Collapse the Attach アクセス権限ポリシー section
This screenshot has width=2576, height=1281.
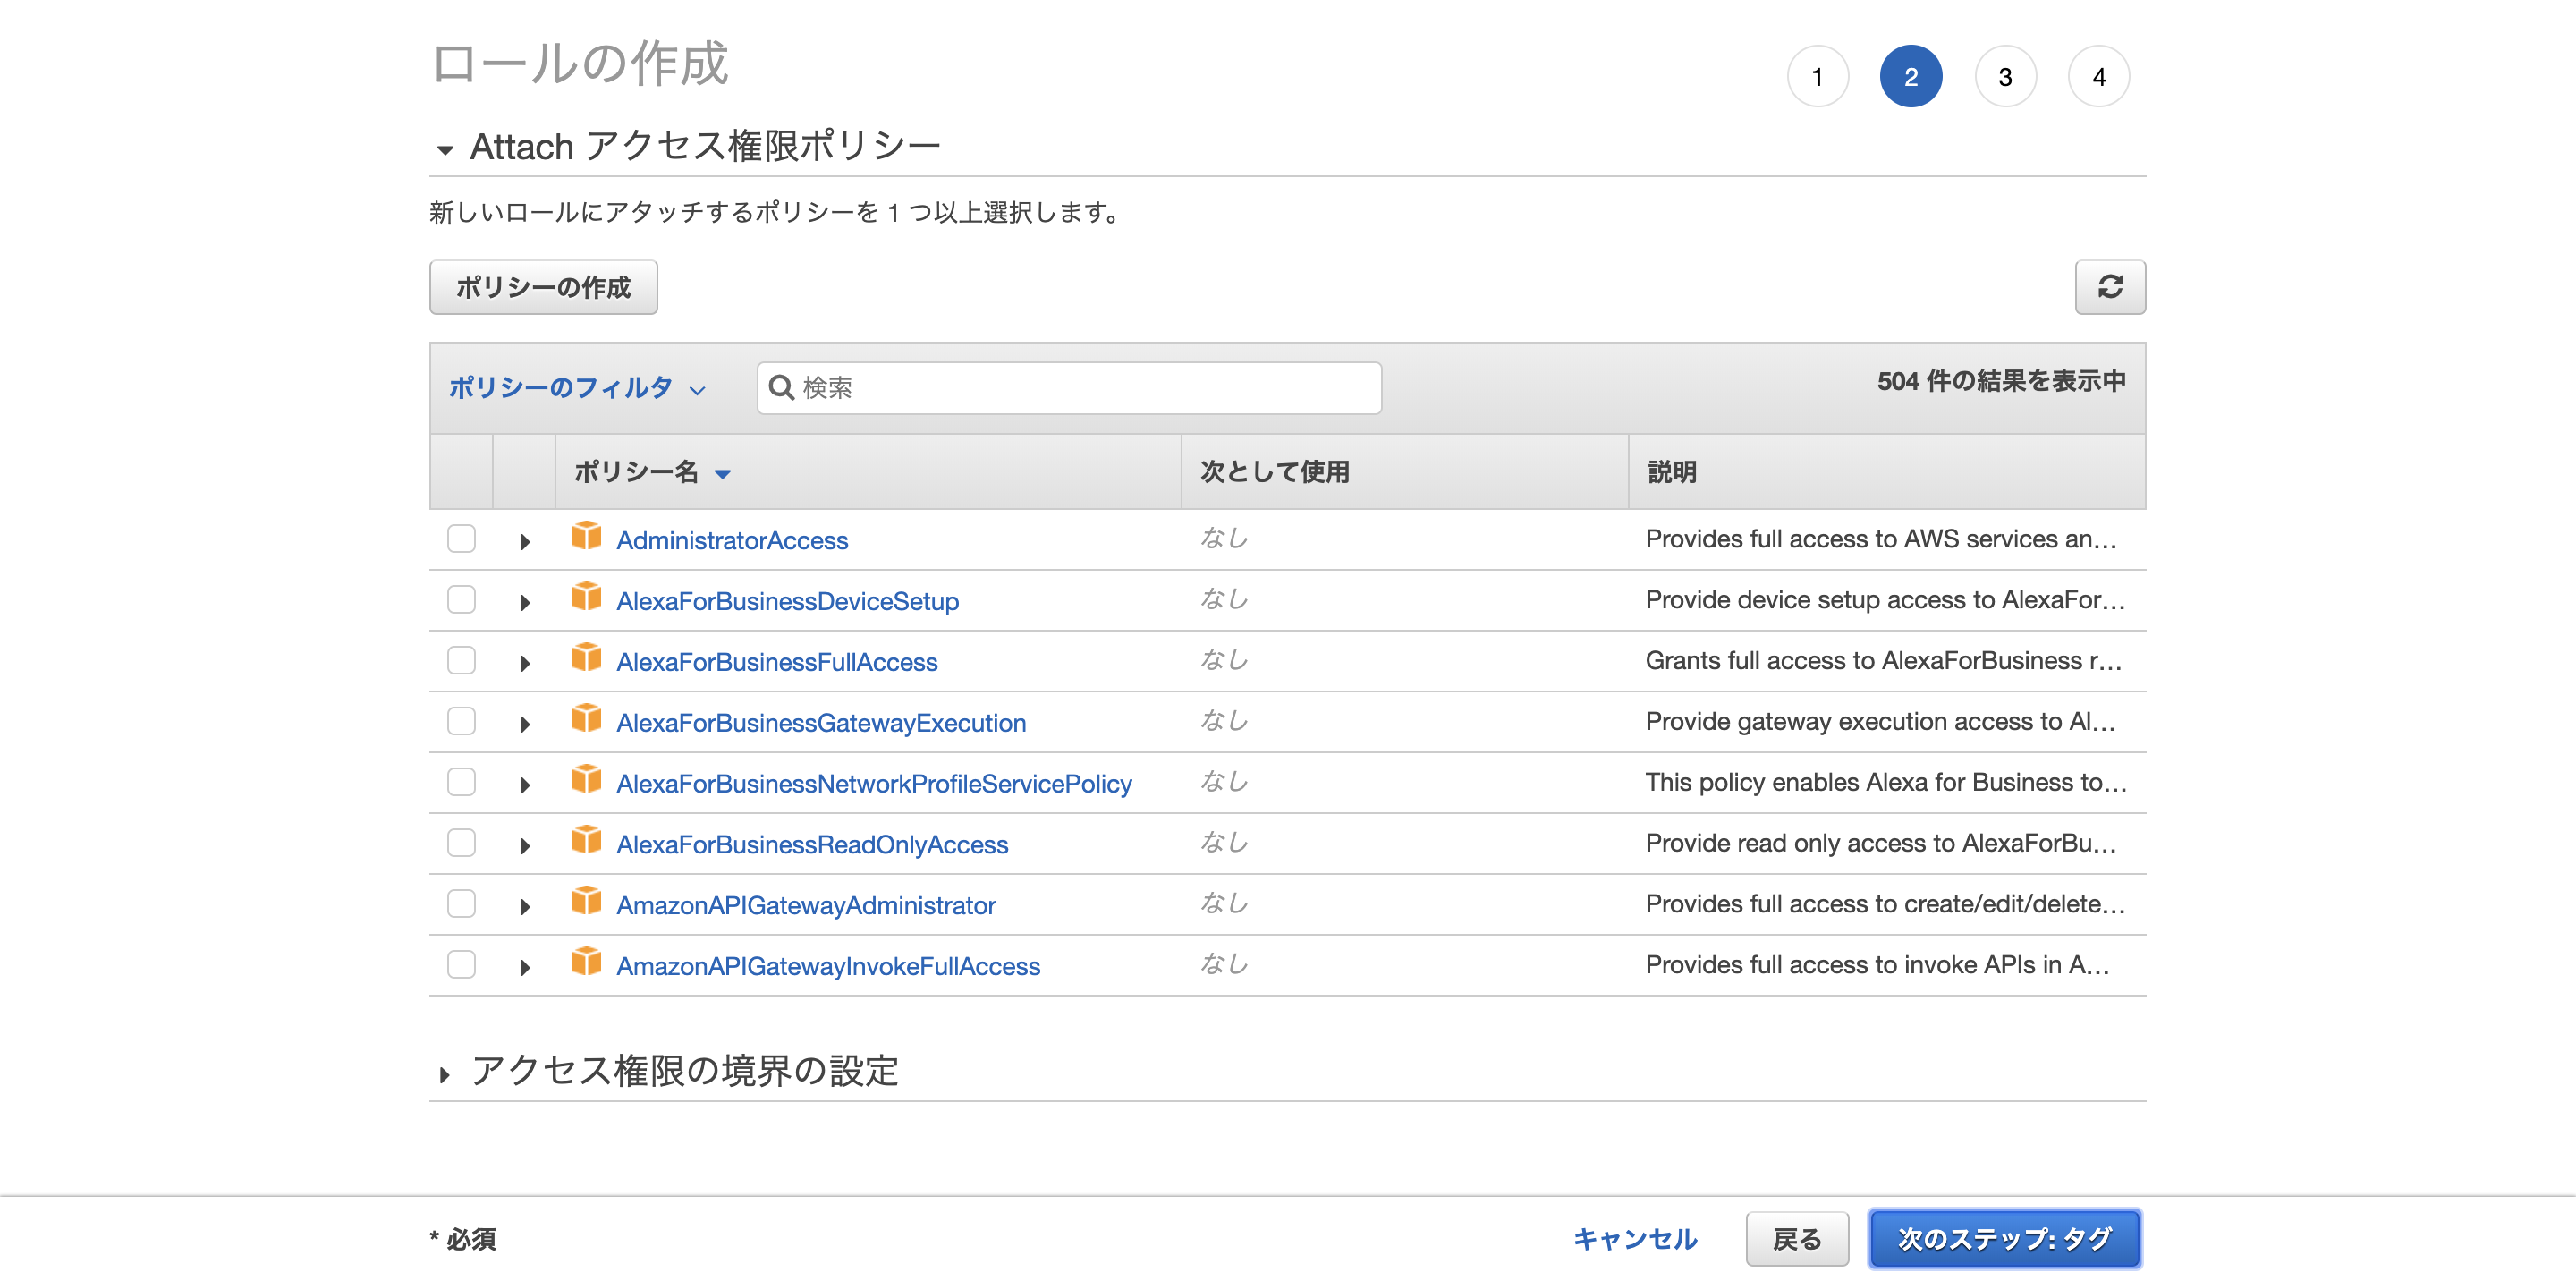click(445, 150)
